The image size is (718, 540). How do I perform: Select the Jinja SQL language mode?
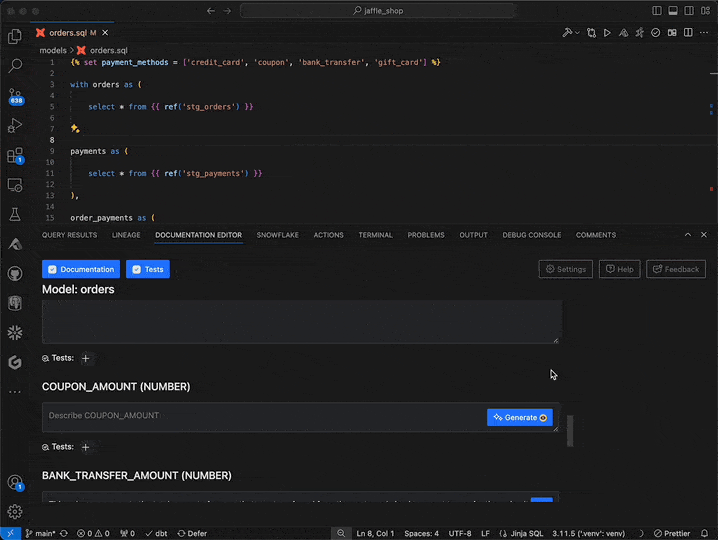pos(522,533)
